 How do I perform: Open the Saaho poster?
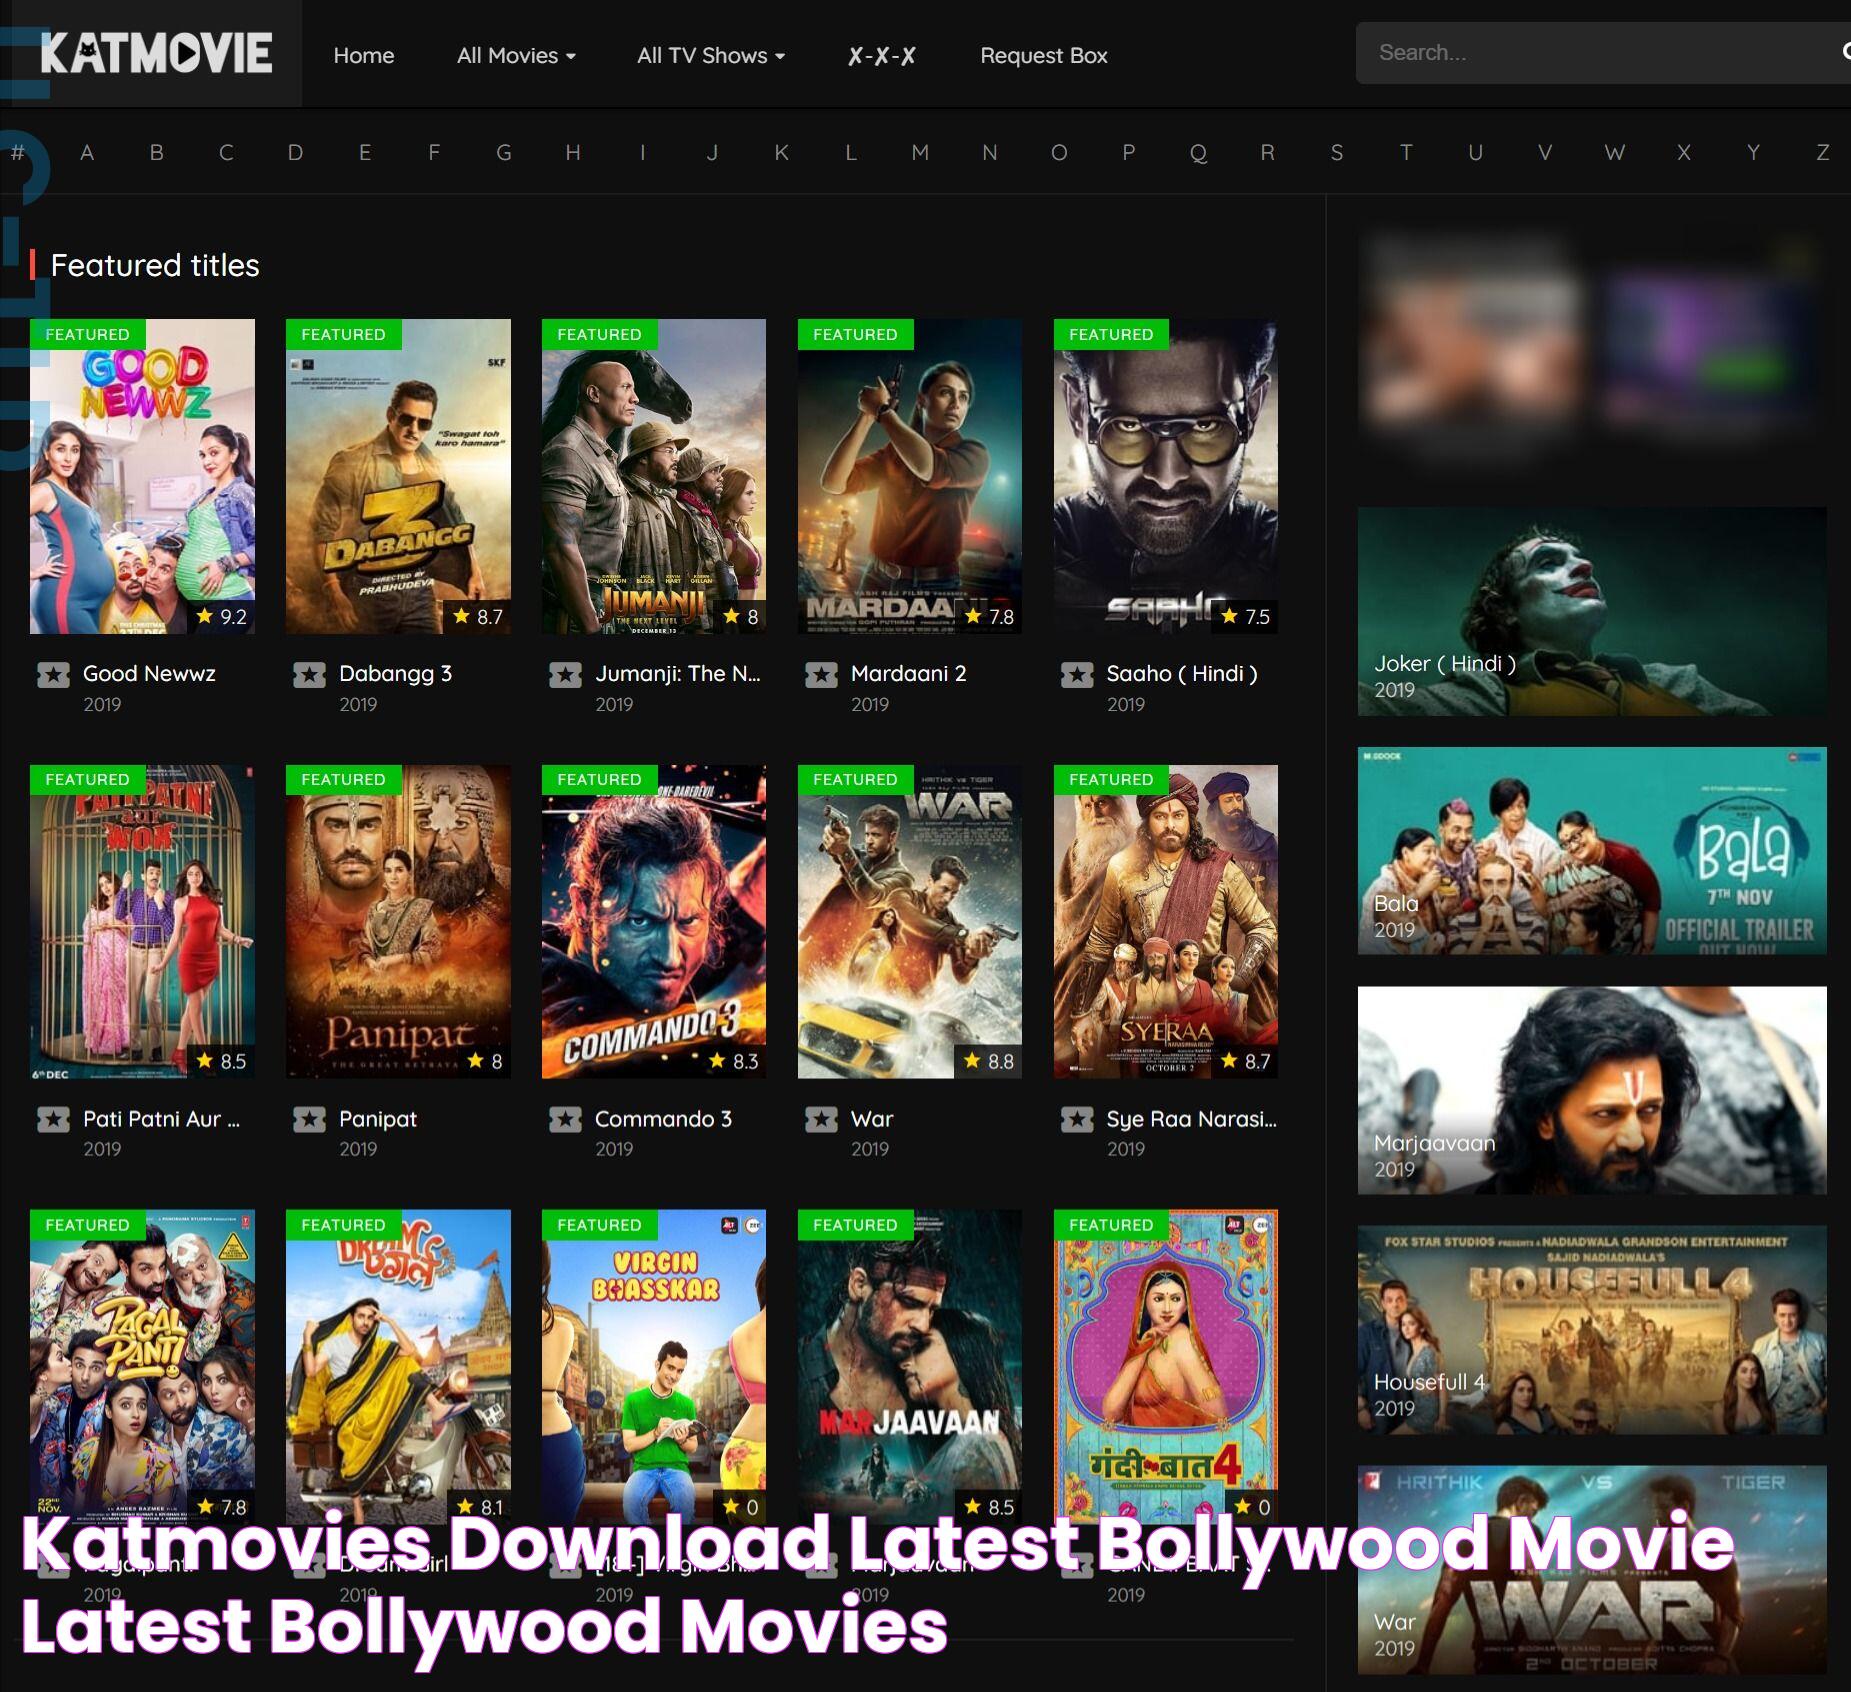tap(1166, 477)
